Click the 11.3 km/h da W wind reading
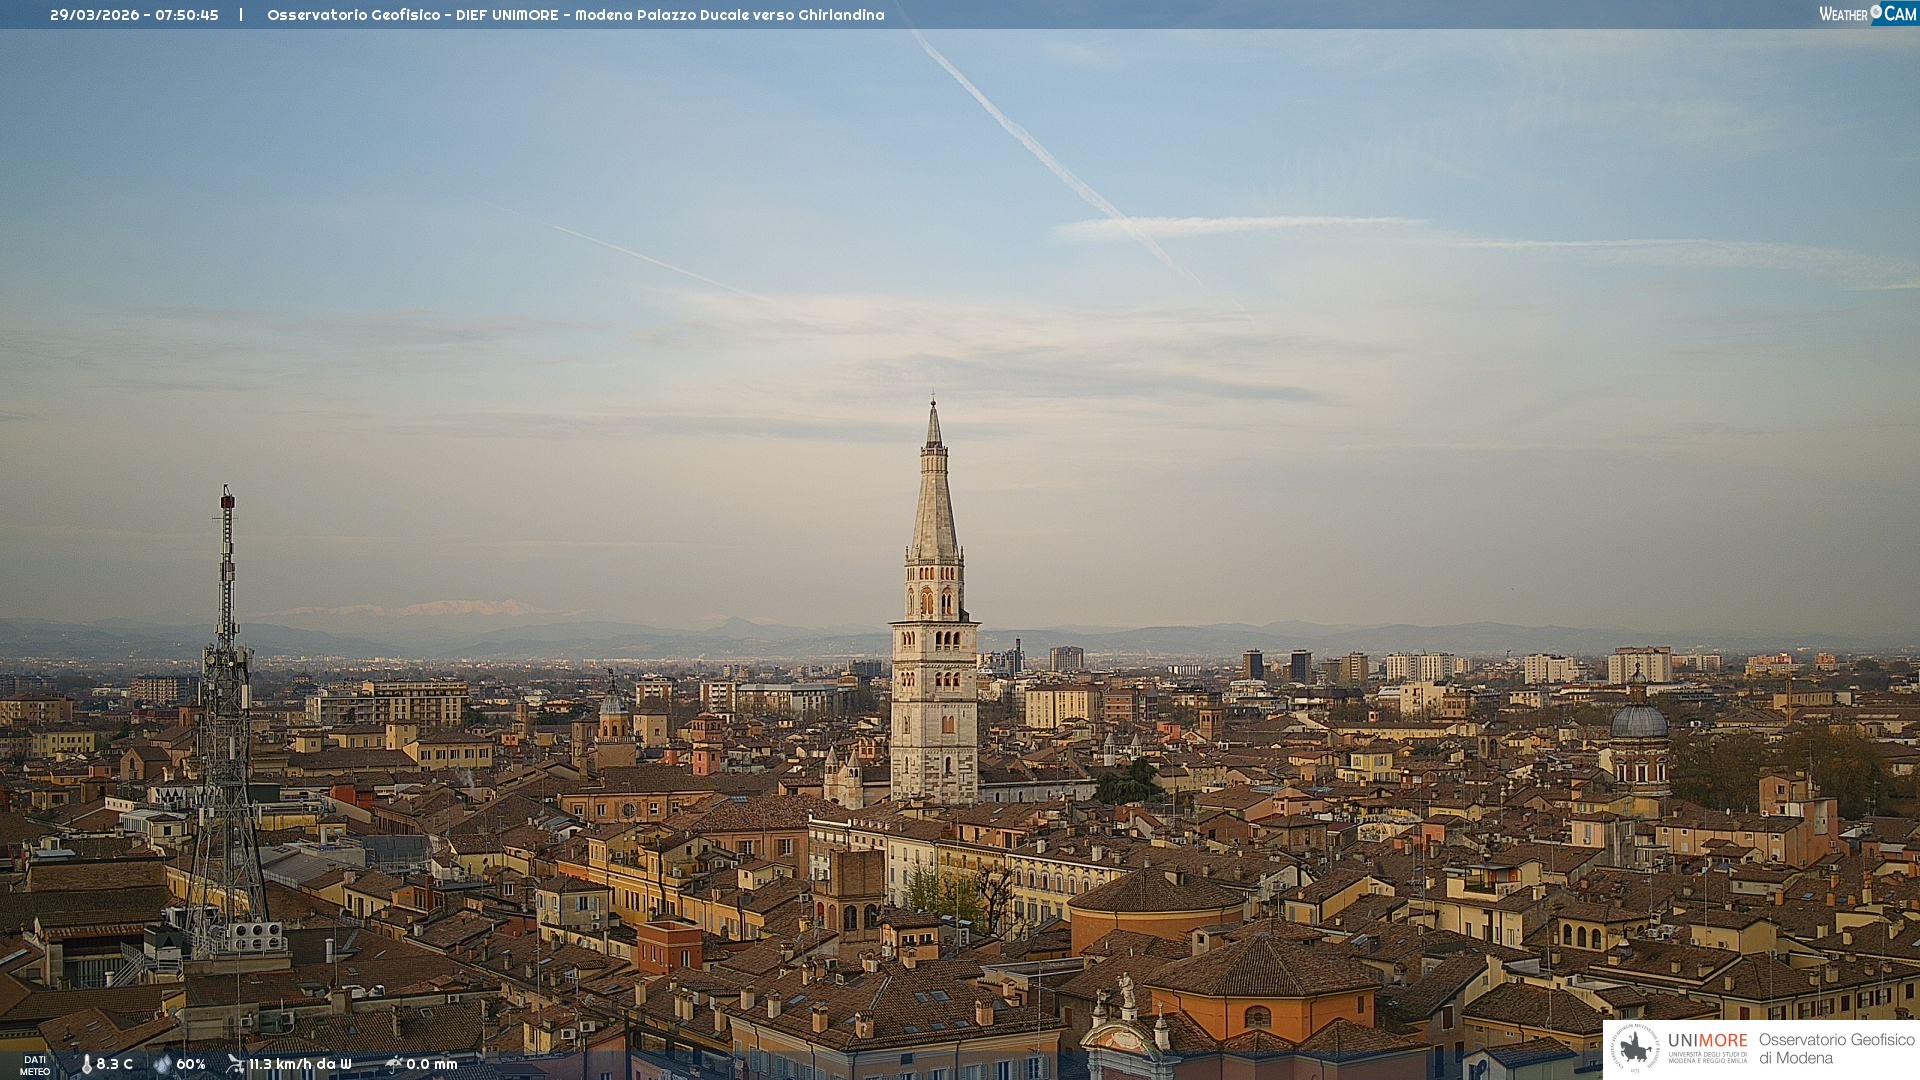The height and width of the screenshot is (1080, 1920). click(x=300, y=1064)
